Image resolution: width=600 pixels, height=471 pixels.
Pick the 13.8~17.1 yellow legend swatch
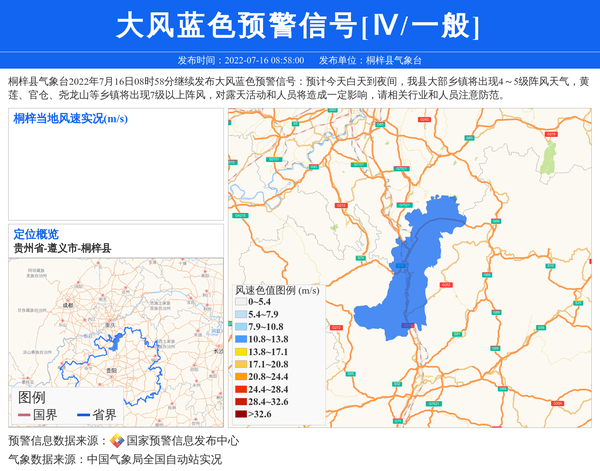[x=241, y=352]
